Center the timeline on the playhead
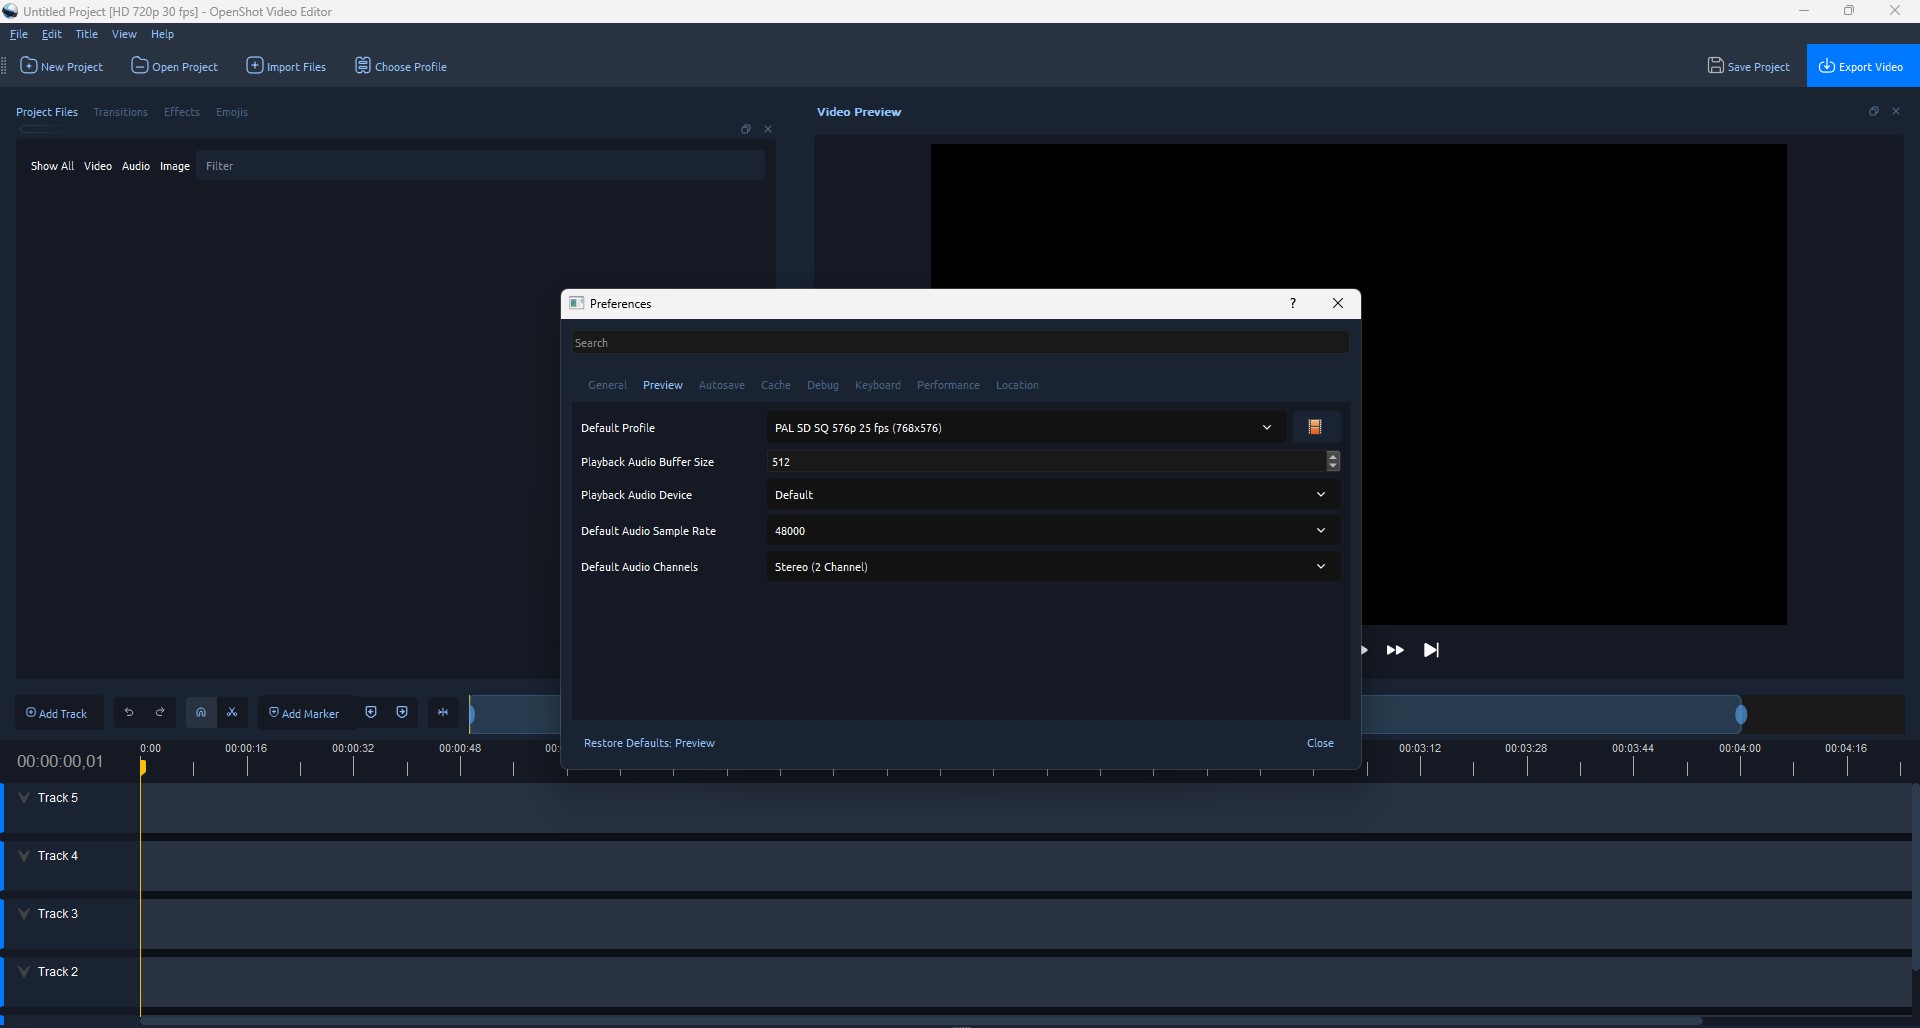1920x1028 pixels. pos(443,712)
